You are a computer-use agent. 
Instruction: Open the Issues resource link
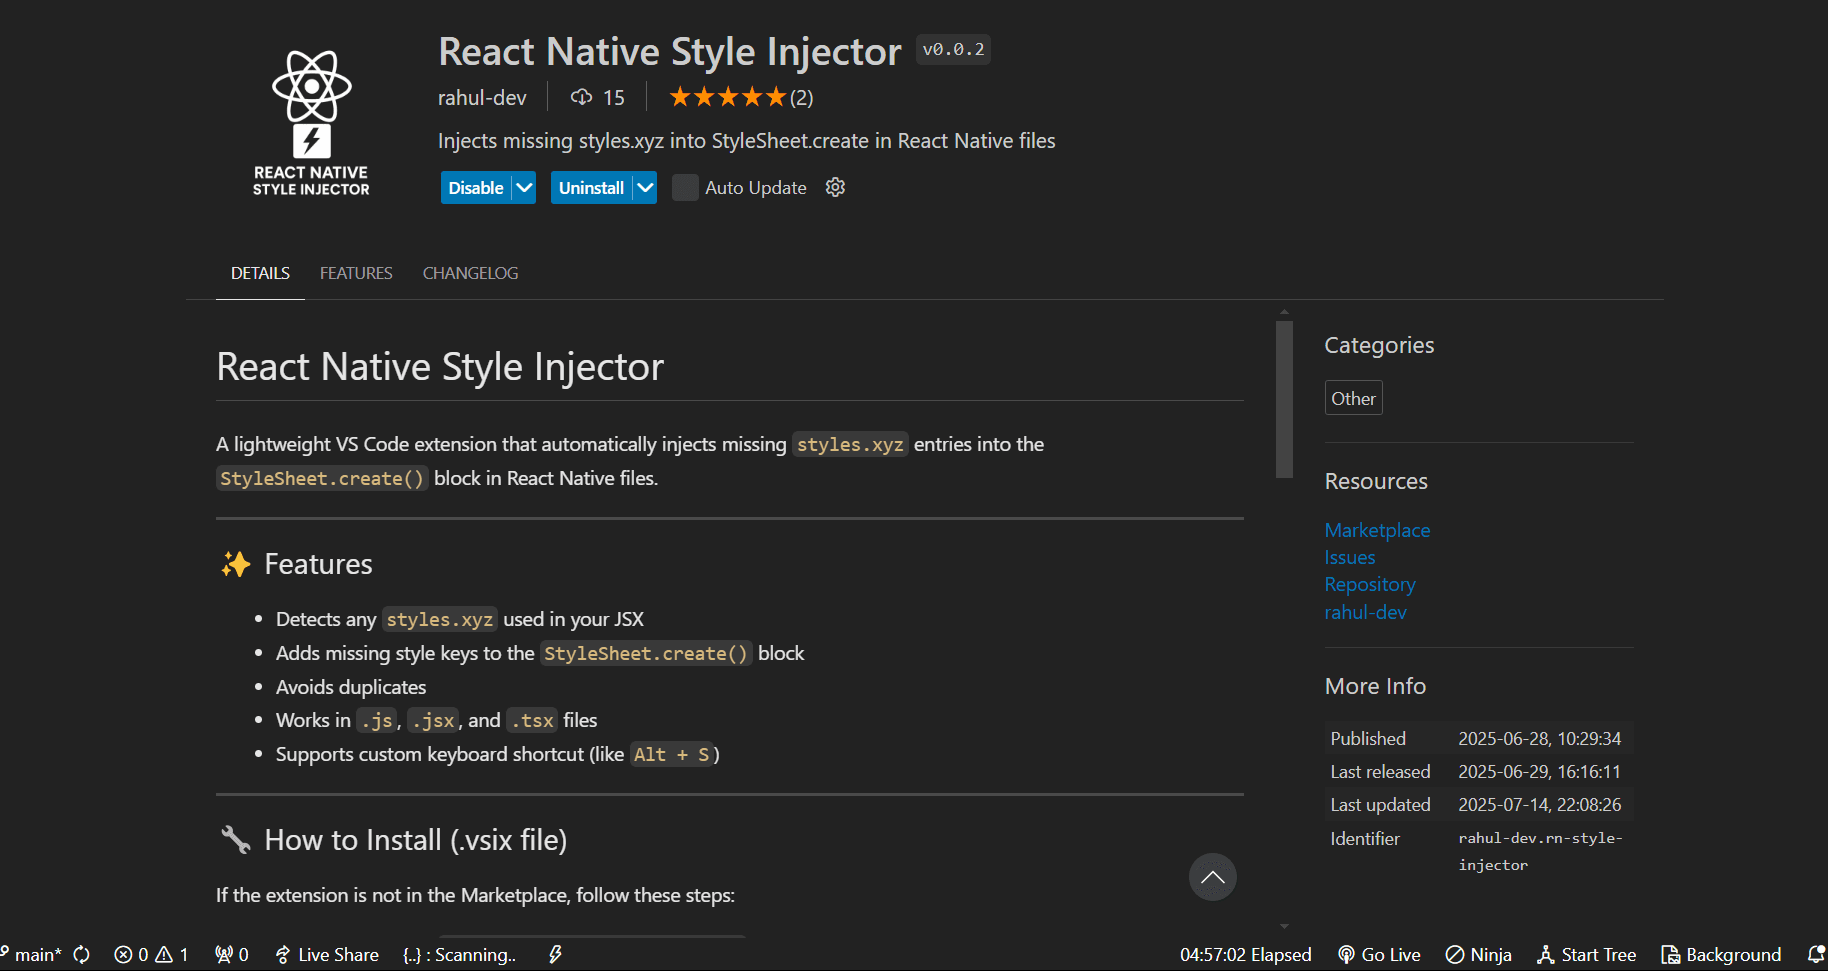(1350, 557)
